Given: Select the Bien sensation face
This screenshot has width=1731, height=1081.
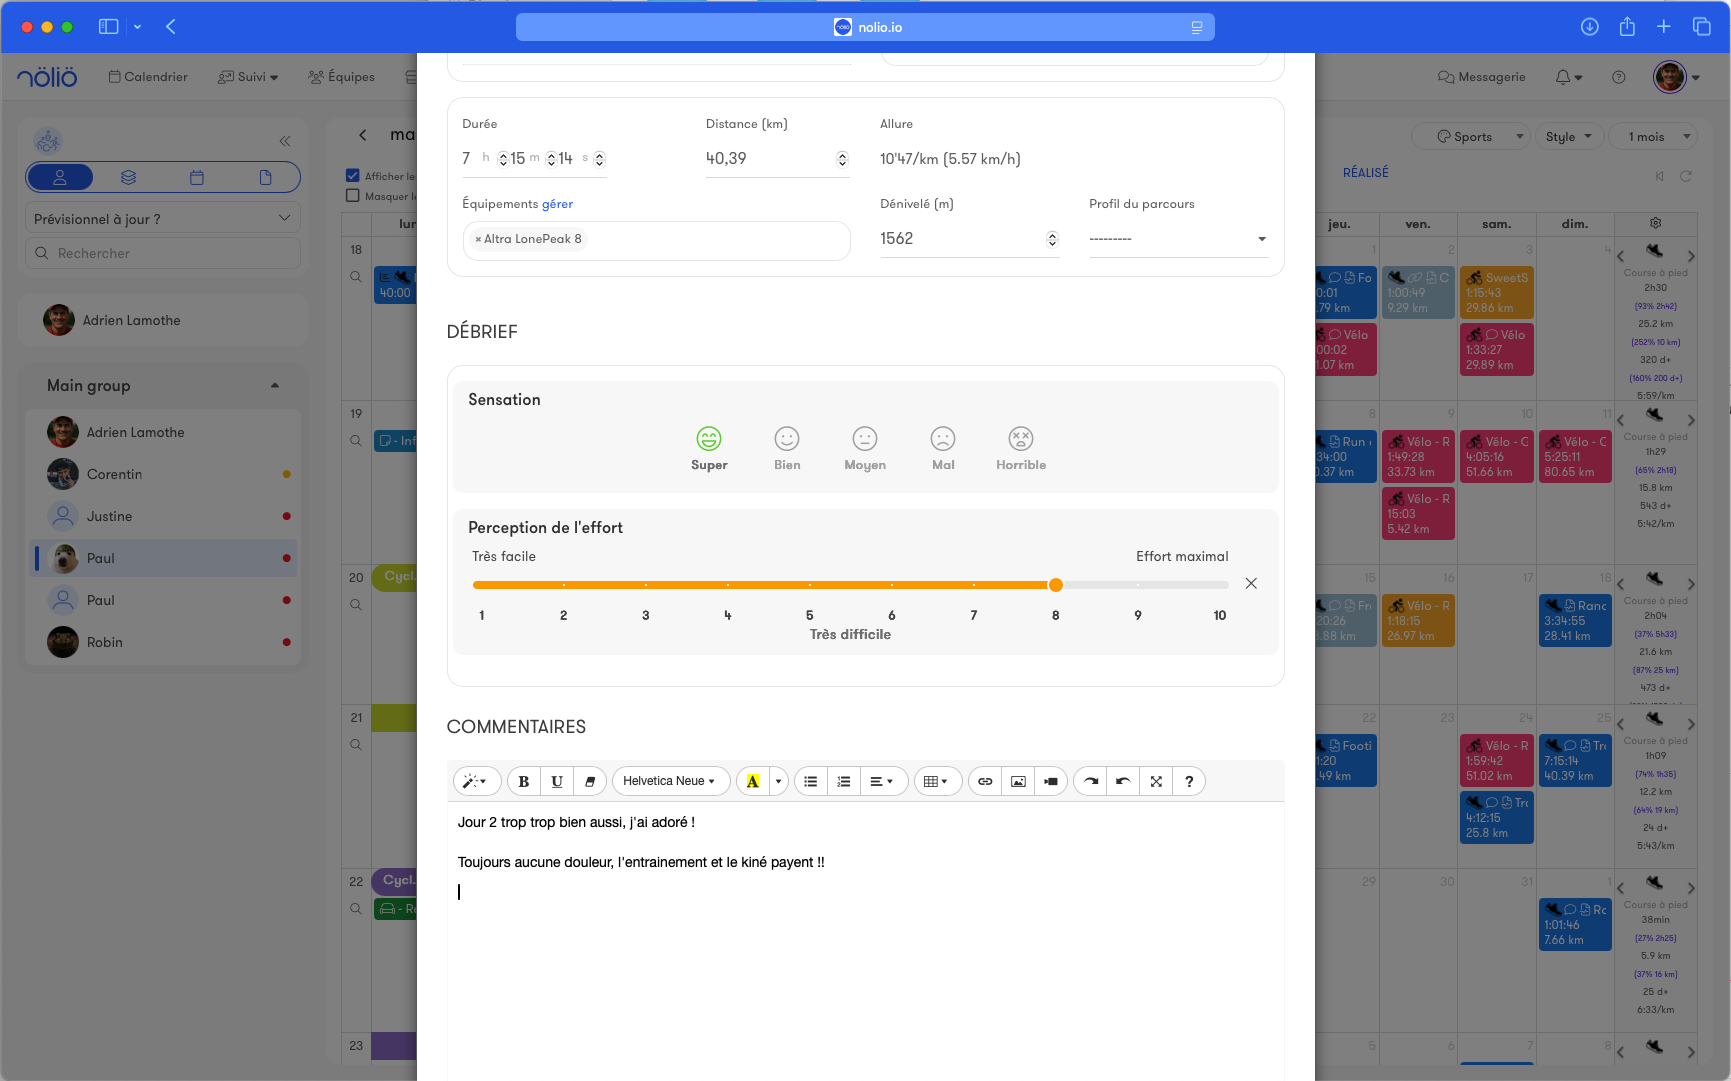Looking at the screenshot, I should tap(787, 439).
